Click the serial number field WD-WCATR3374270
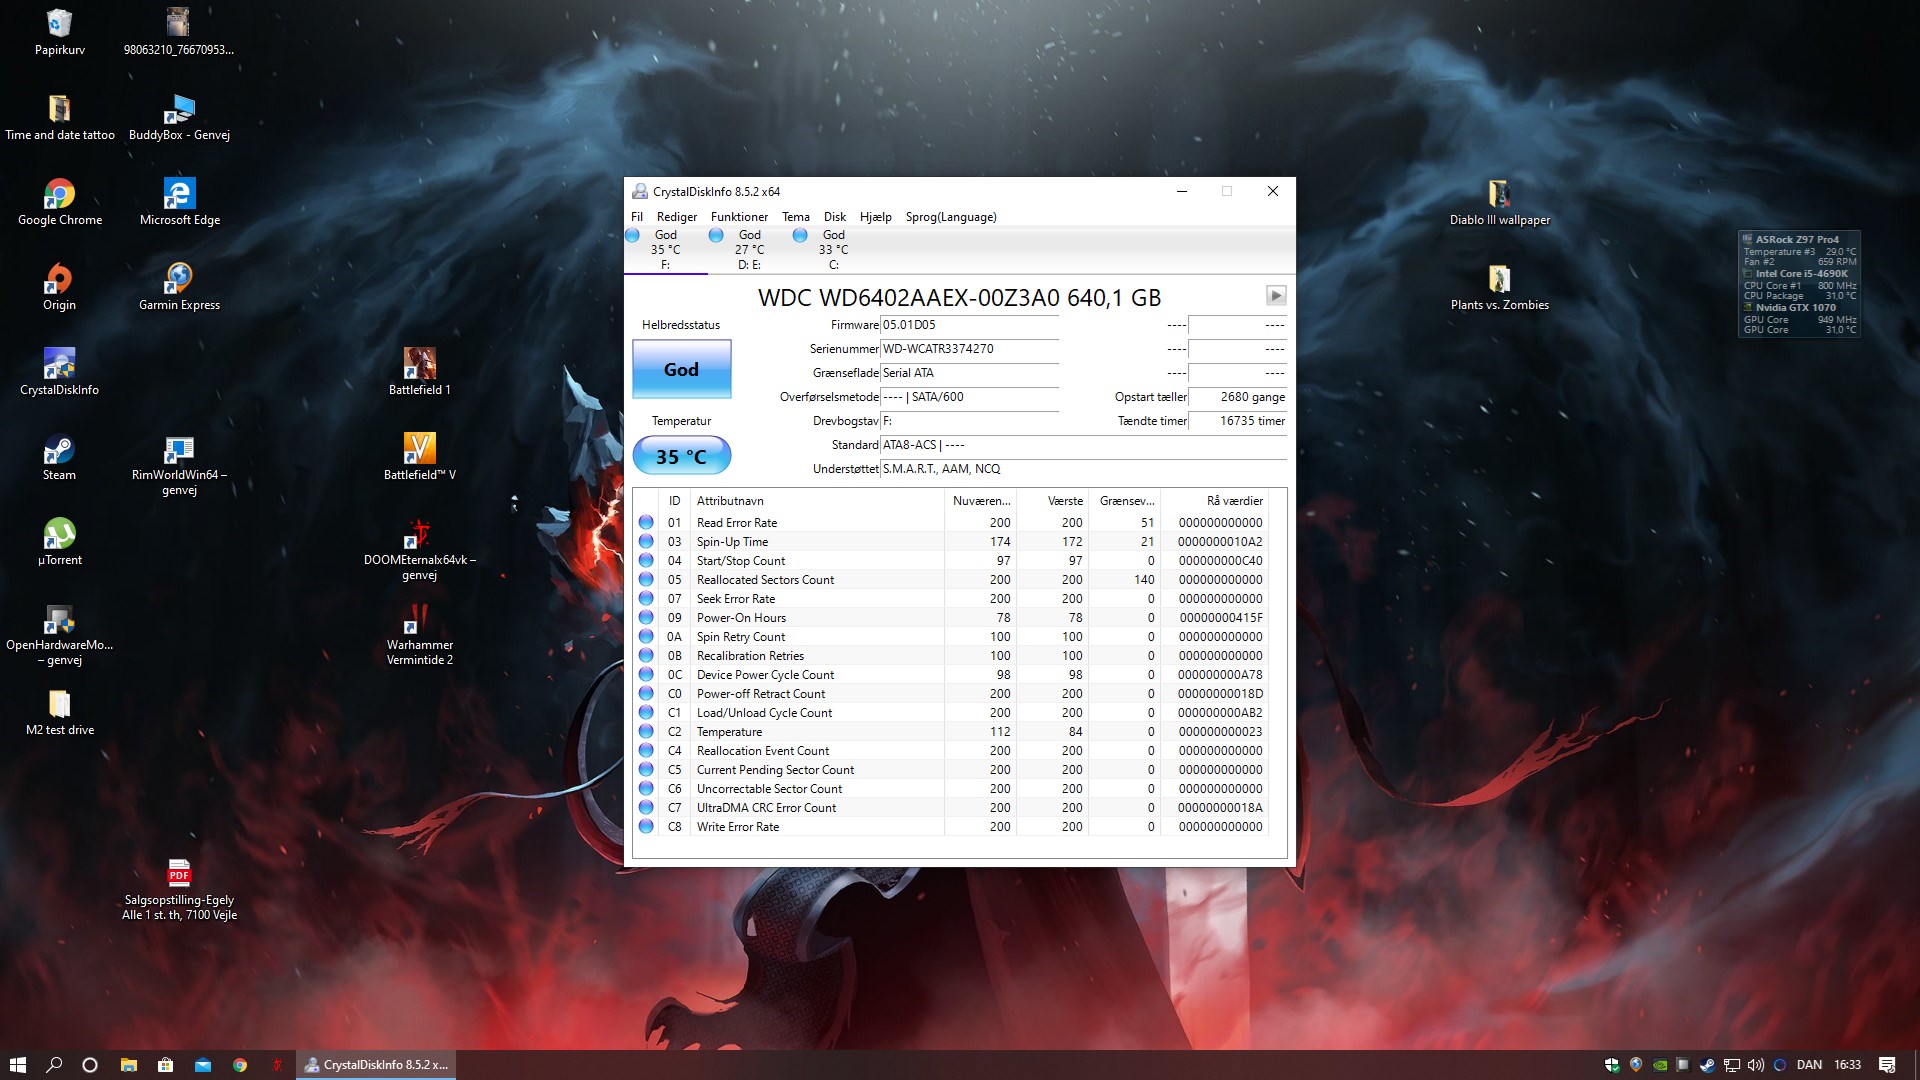Viewport: 1920px width, 1080px height. click(969, 349)
